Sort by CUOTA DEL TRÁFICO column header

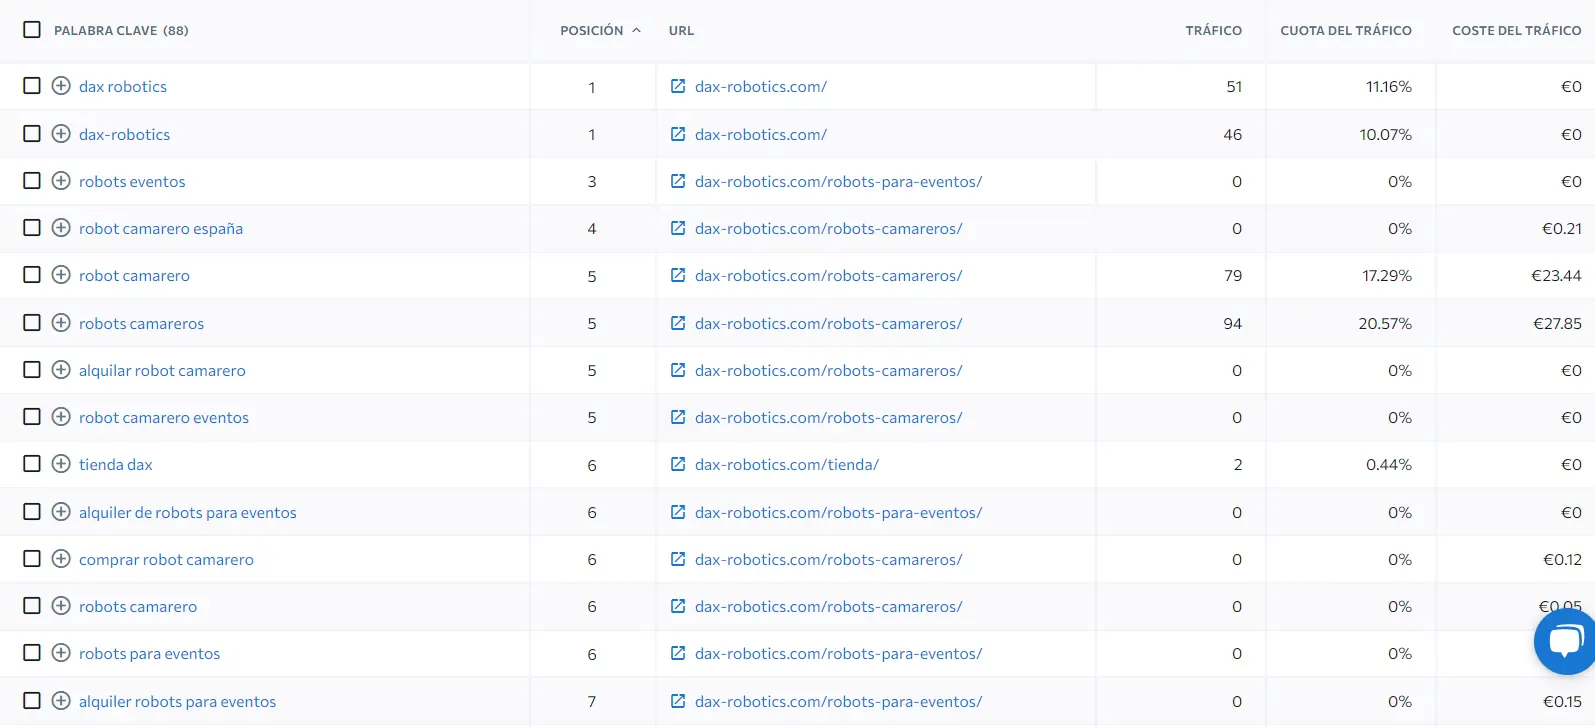pyautogui.click(x=1346, y=31)
